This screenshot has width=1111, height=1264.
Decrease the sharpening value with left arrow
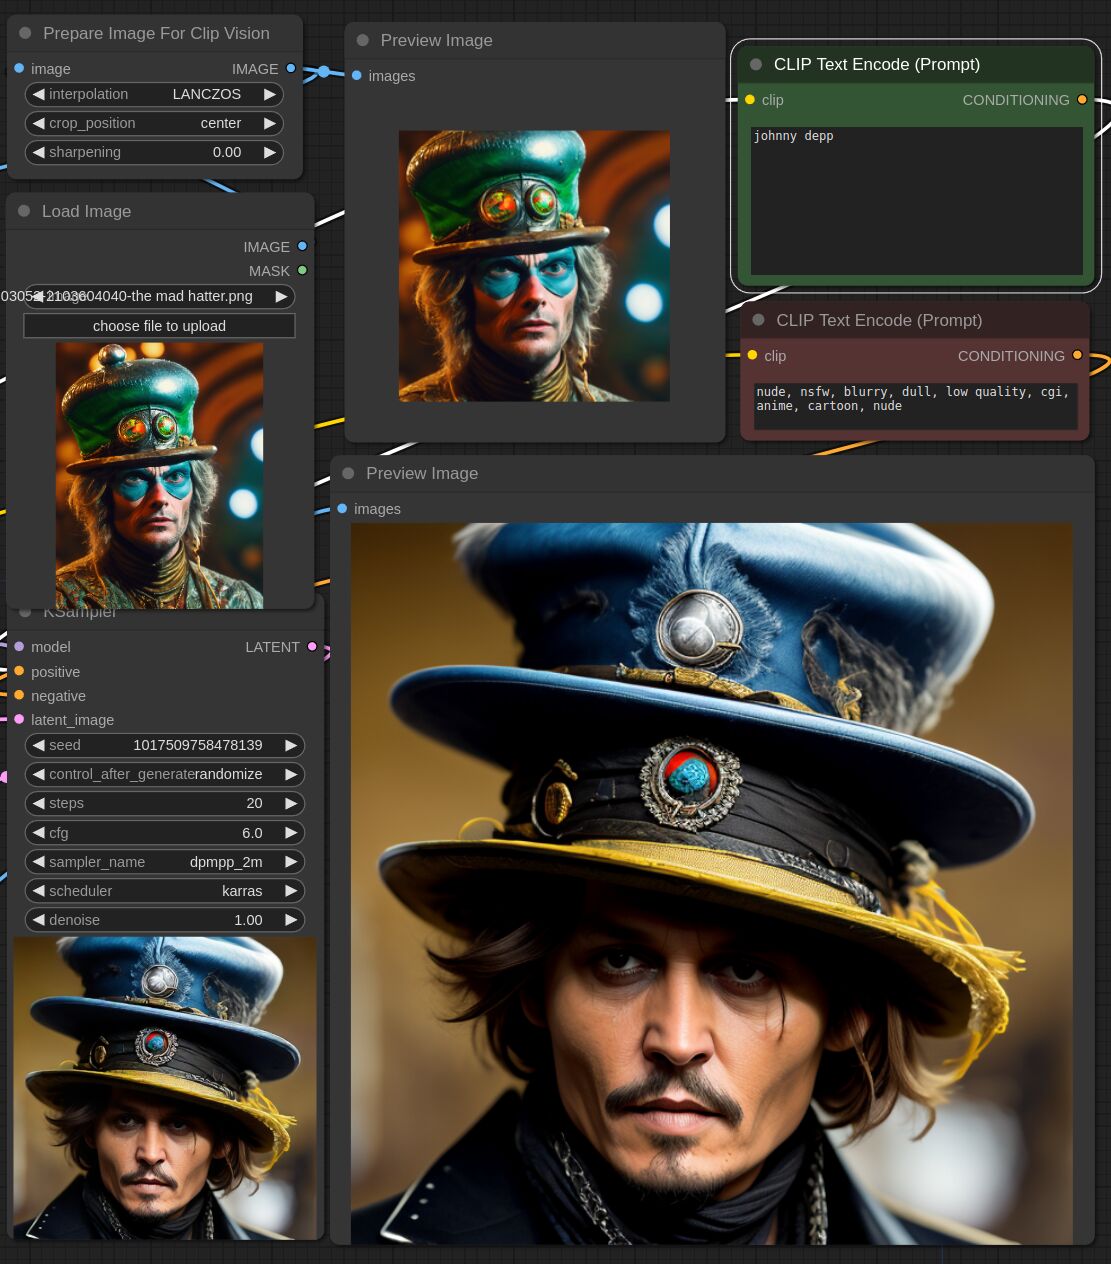point(38,152)
